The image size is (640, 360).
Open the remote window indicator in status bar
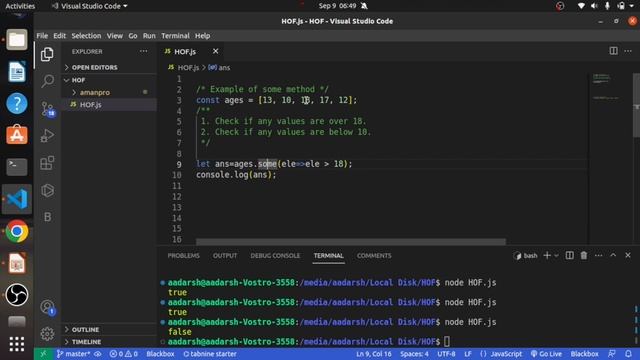click(43, 354)
